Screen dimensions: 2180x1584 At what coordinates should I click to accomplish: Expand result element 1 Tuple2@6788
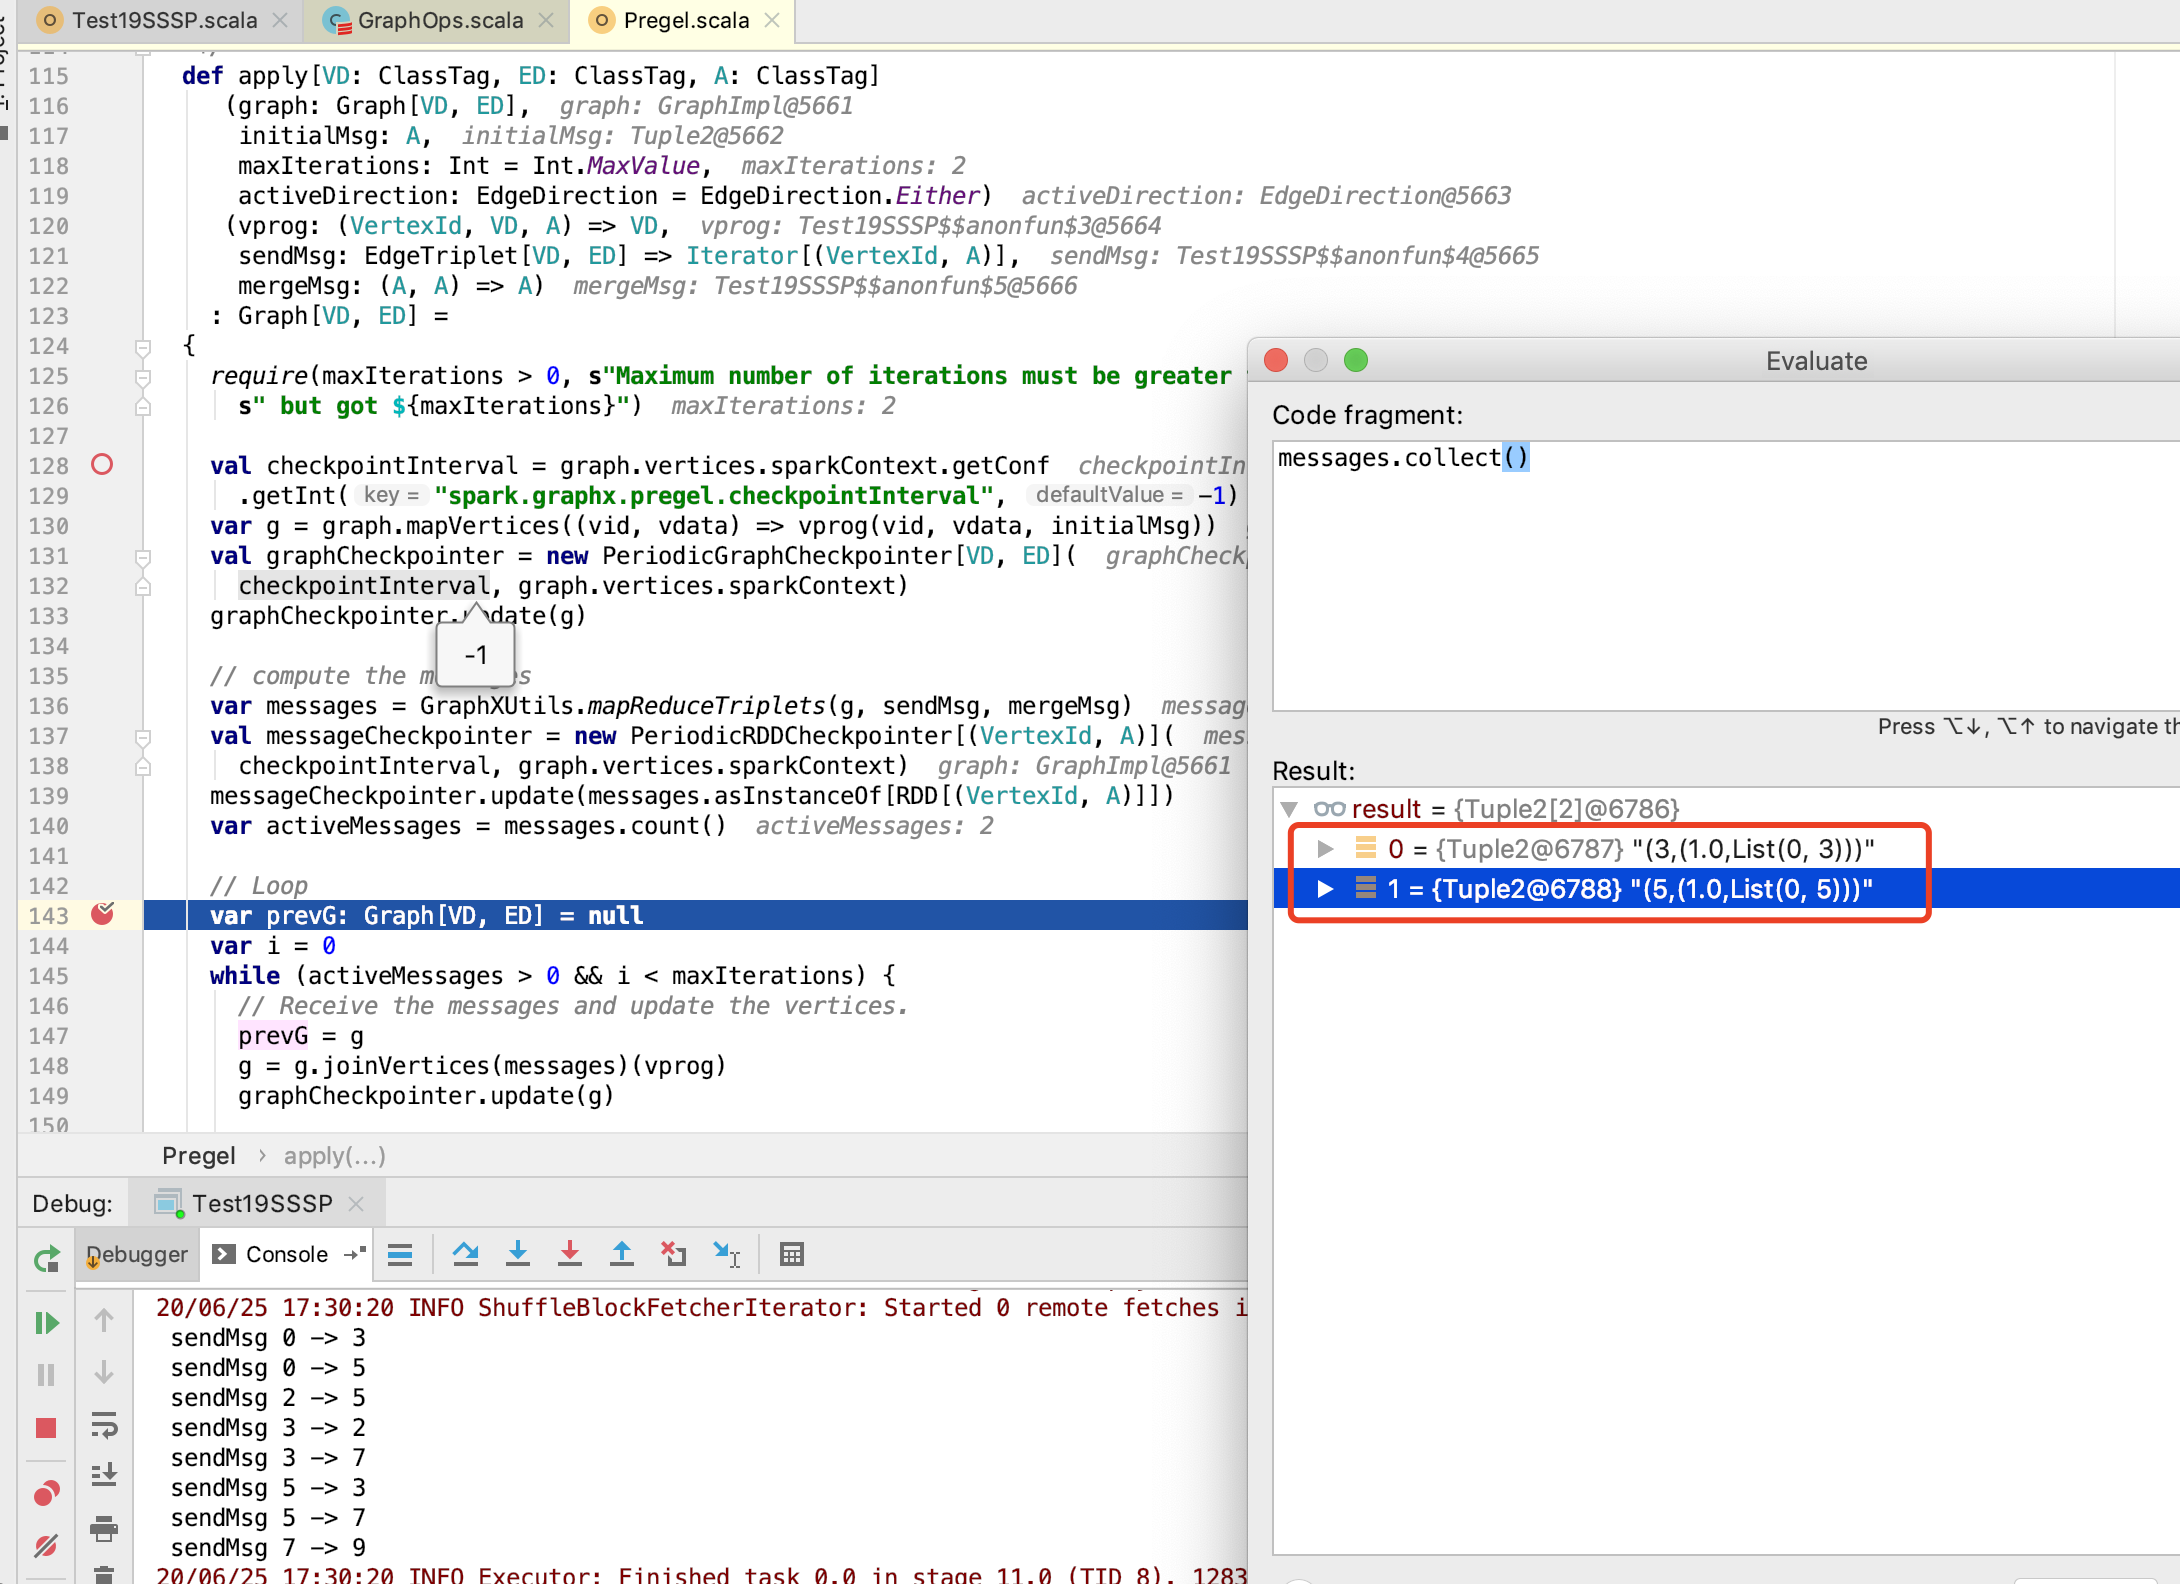click(x=1325, y=889)
